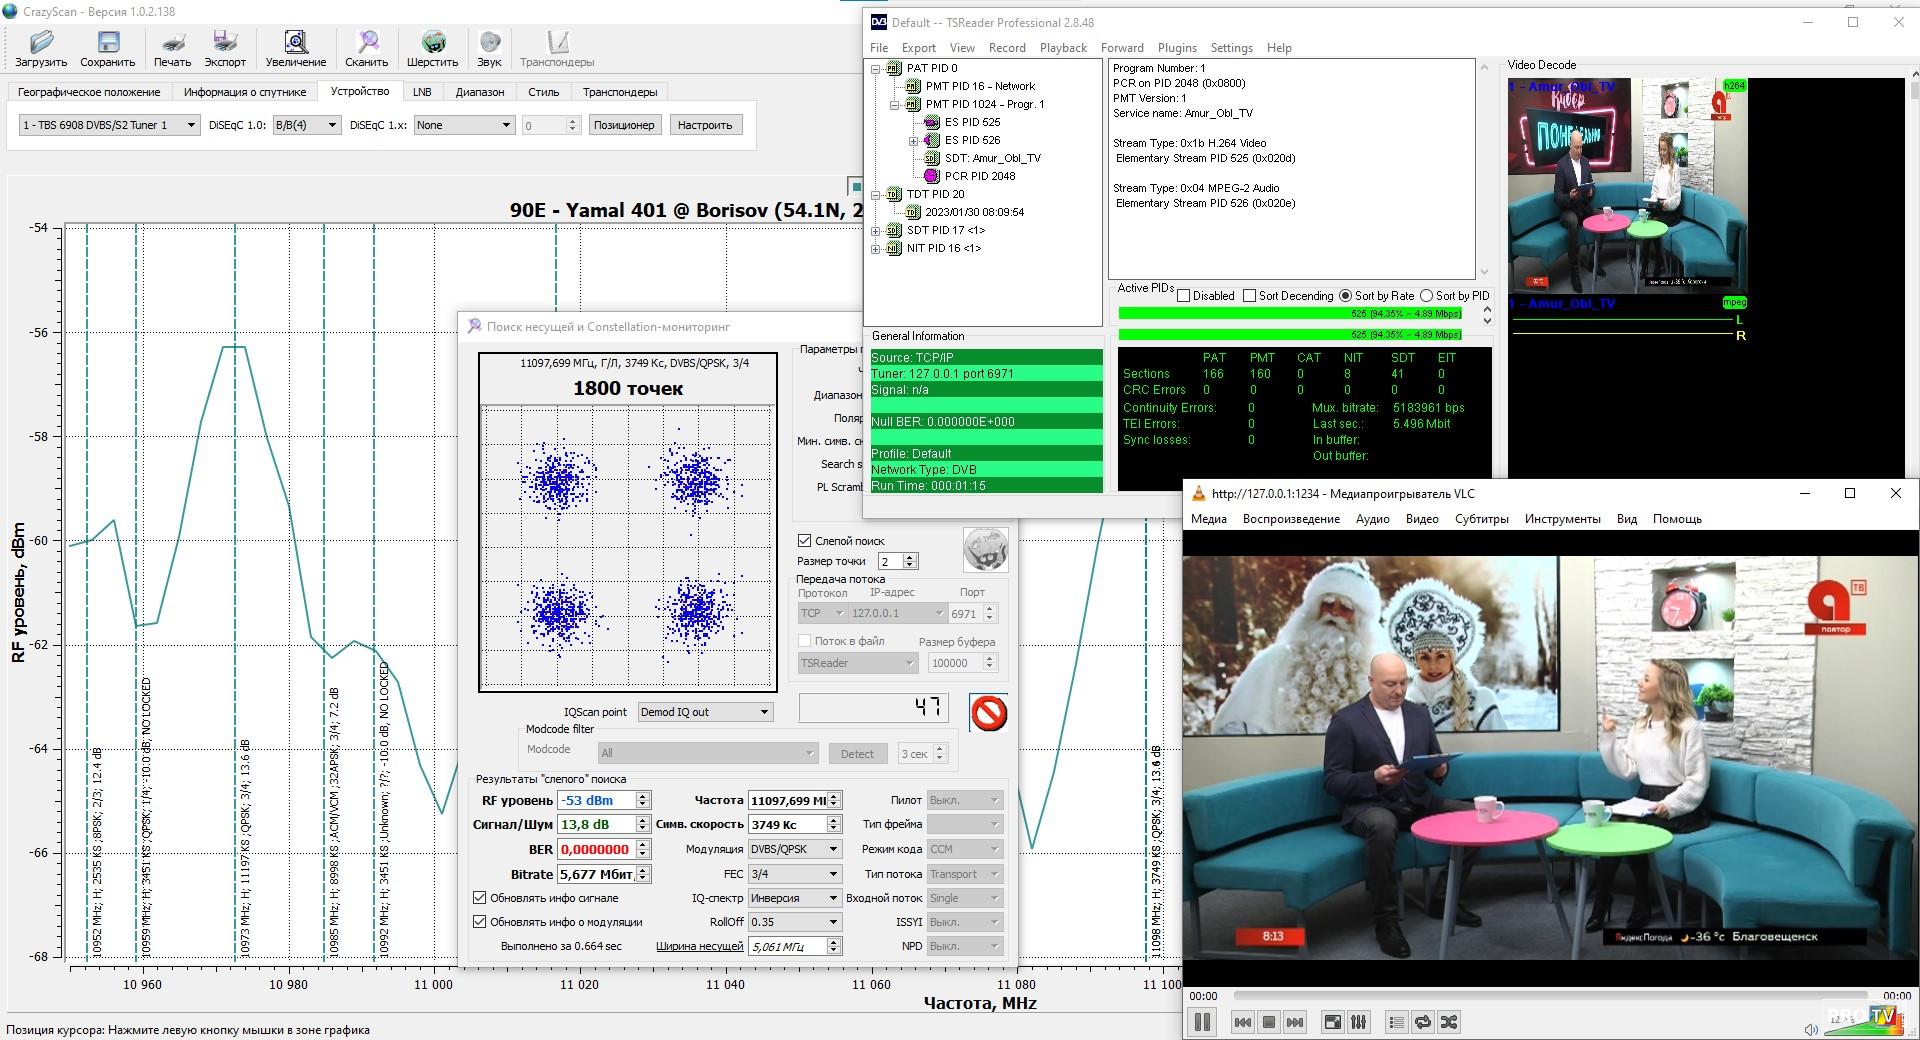
Task: Click the Настроить button
Action: pyautogui.click(x=704, y=125)
